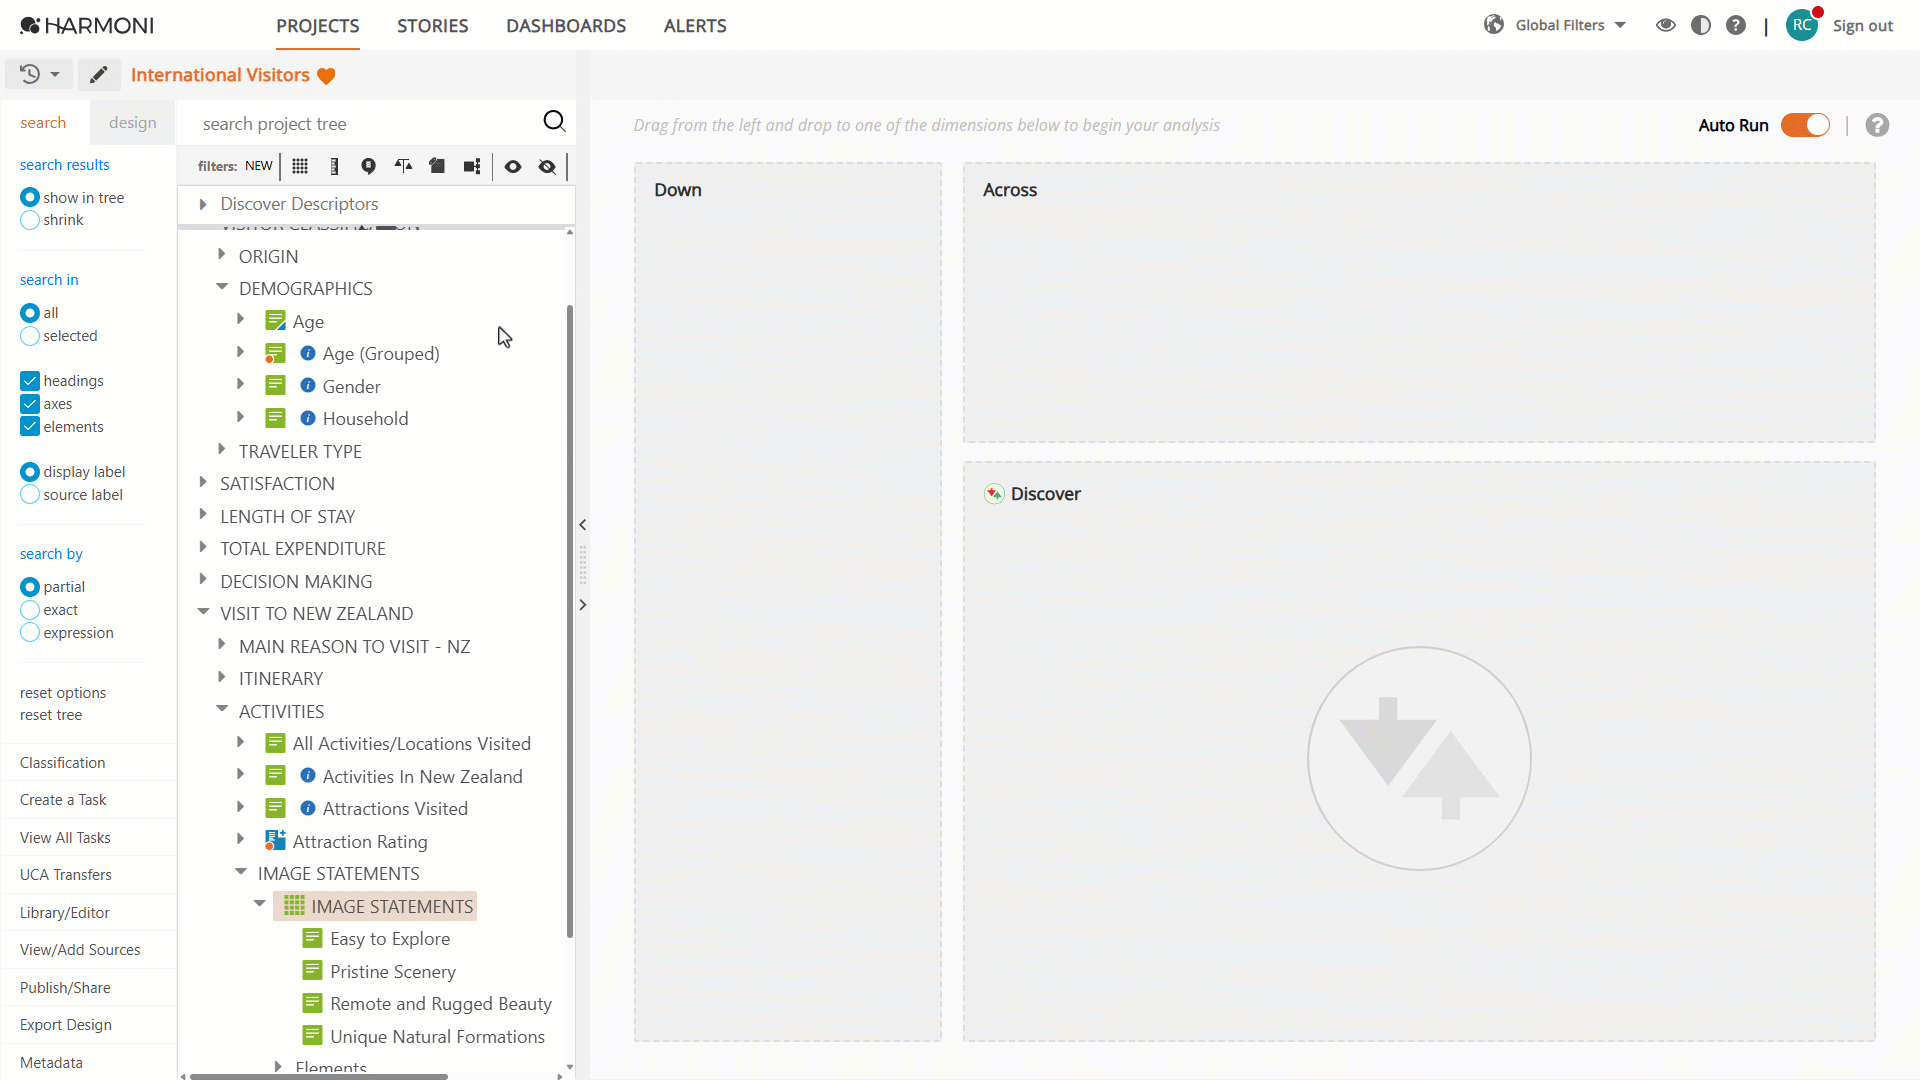This screenshot has height=1080, width=1920.
Task: Open the PROJECTS tab
Action: [318, 26]
